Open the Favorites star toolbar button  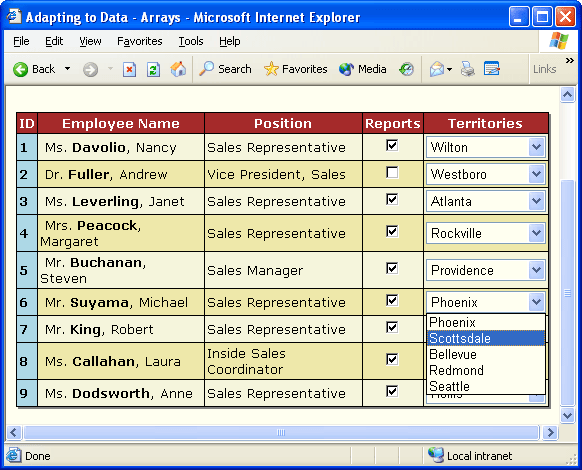click(x=295, y=69)
